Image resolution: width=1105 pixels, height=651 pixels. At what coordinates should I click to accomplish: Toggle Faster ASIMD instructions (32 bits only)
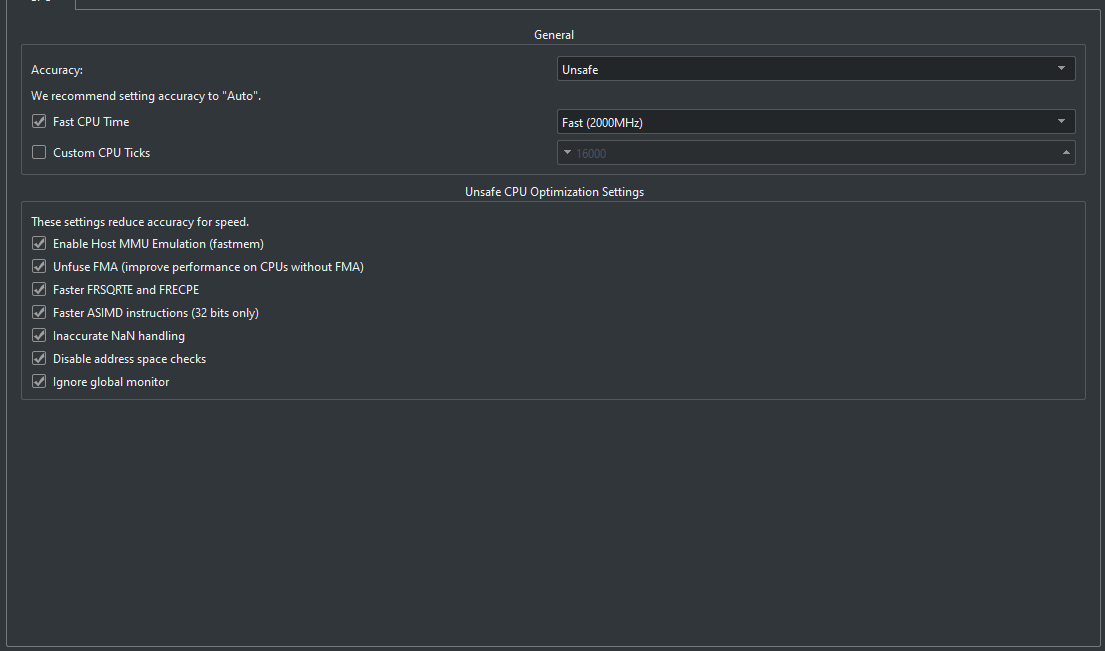pyautogui.click(x=39, y=312)
